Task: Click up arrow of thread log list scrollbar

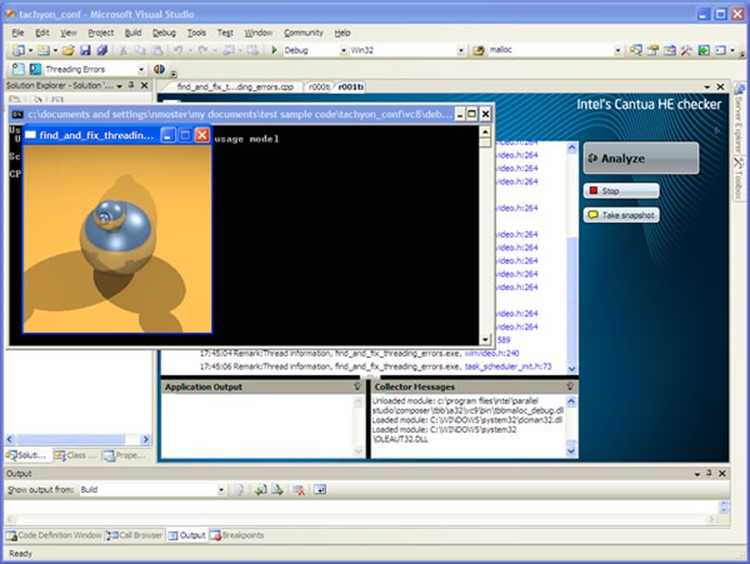Action: (572, 148)
